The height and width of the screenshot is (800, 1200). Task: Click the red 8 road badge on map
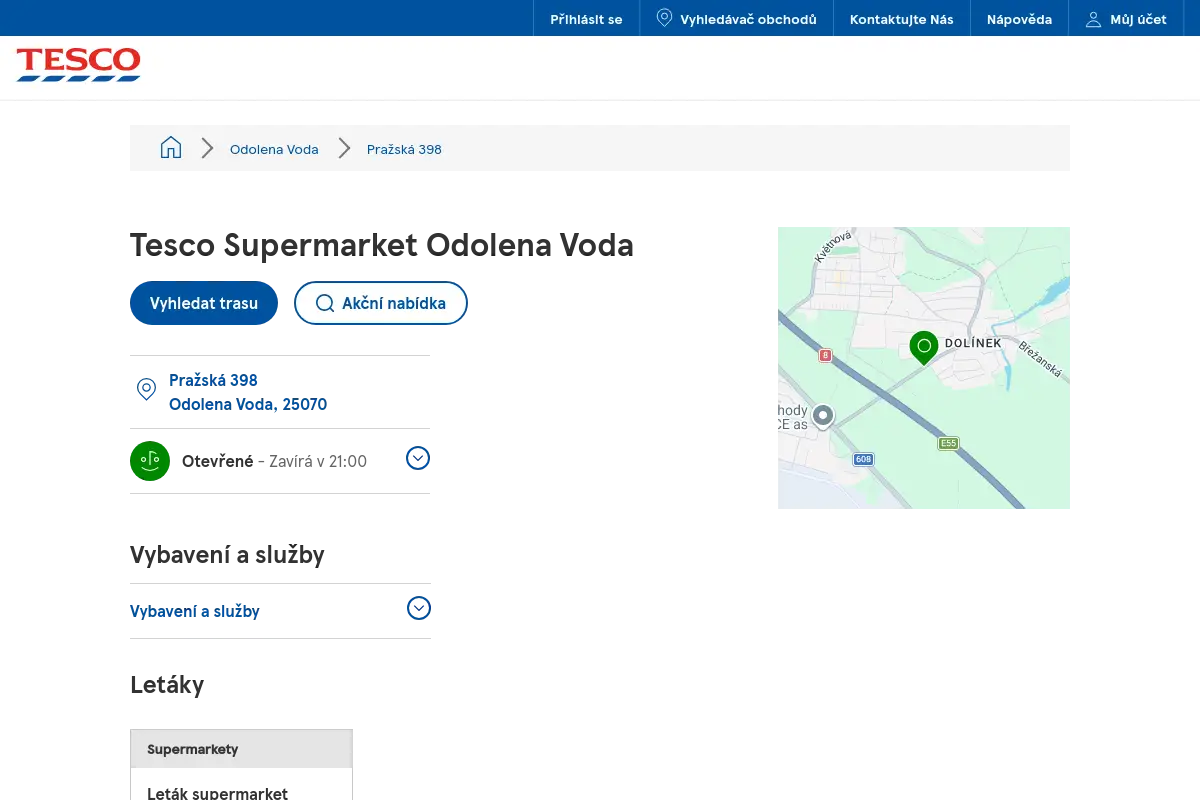click(825, 355)
